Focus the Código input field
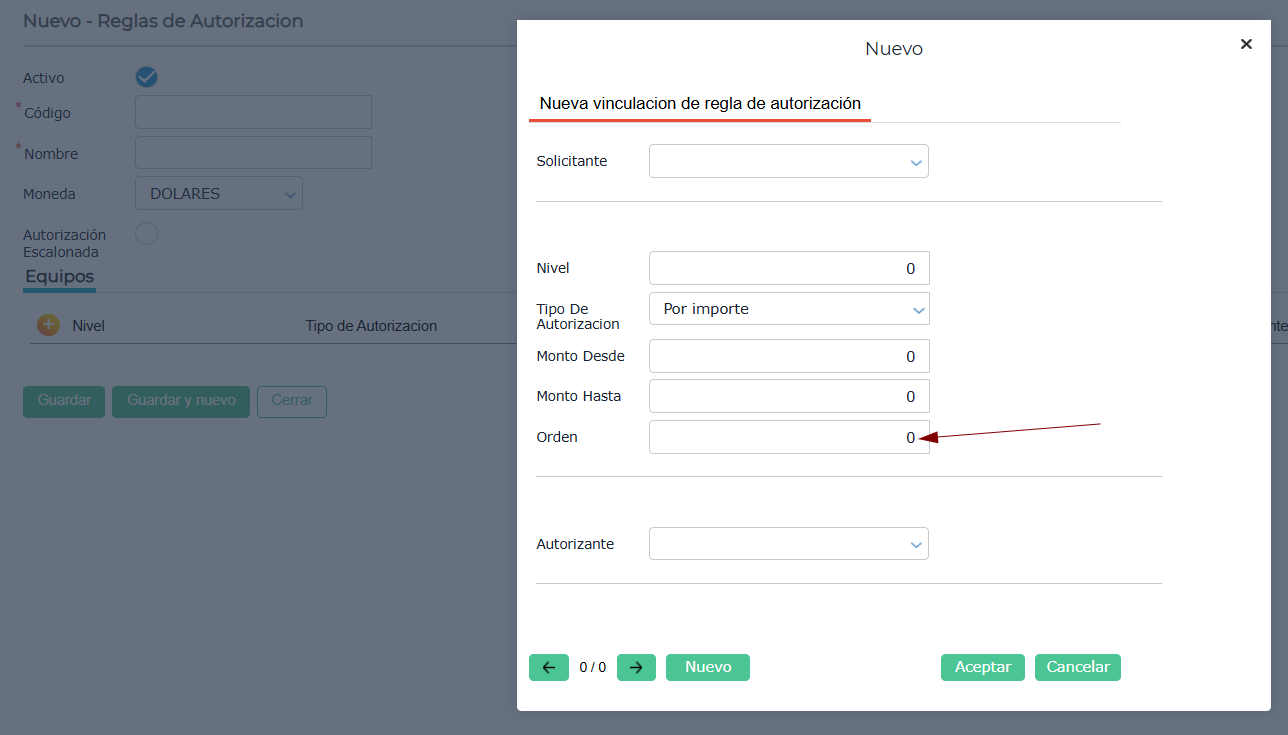 tap(253, 112)
